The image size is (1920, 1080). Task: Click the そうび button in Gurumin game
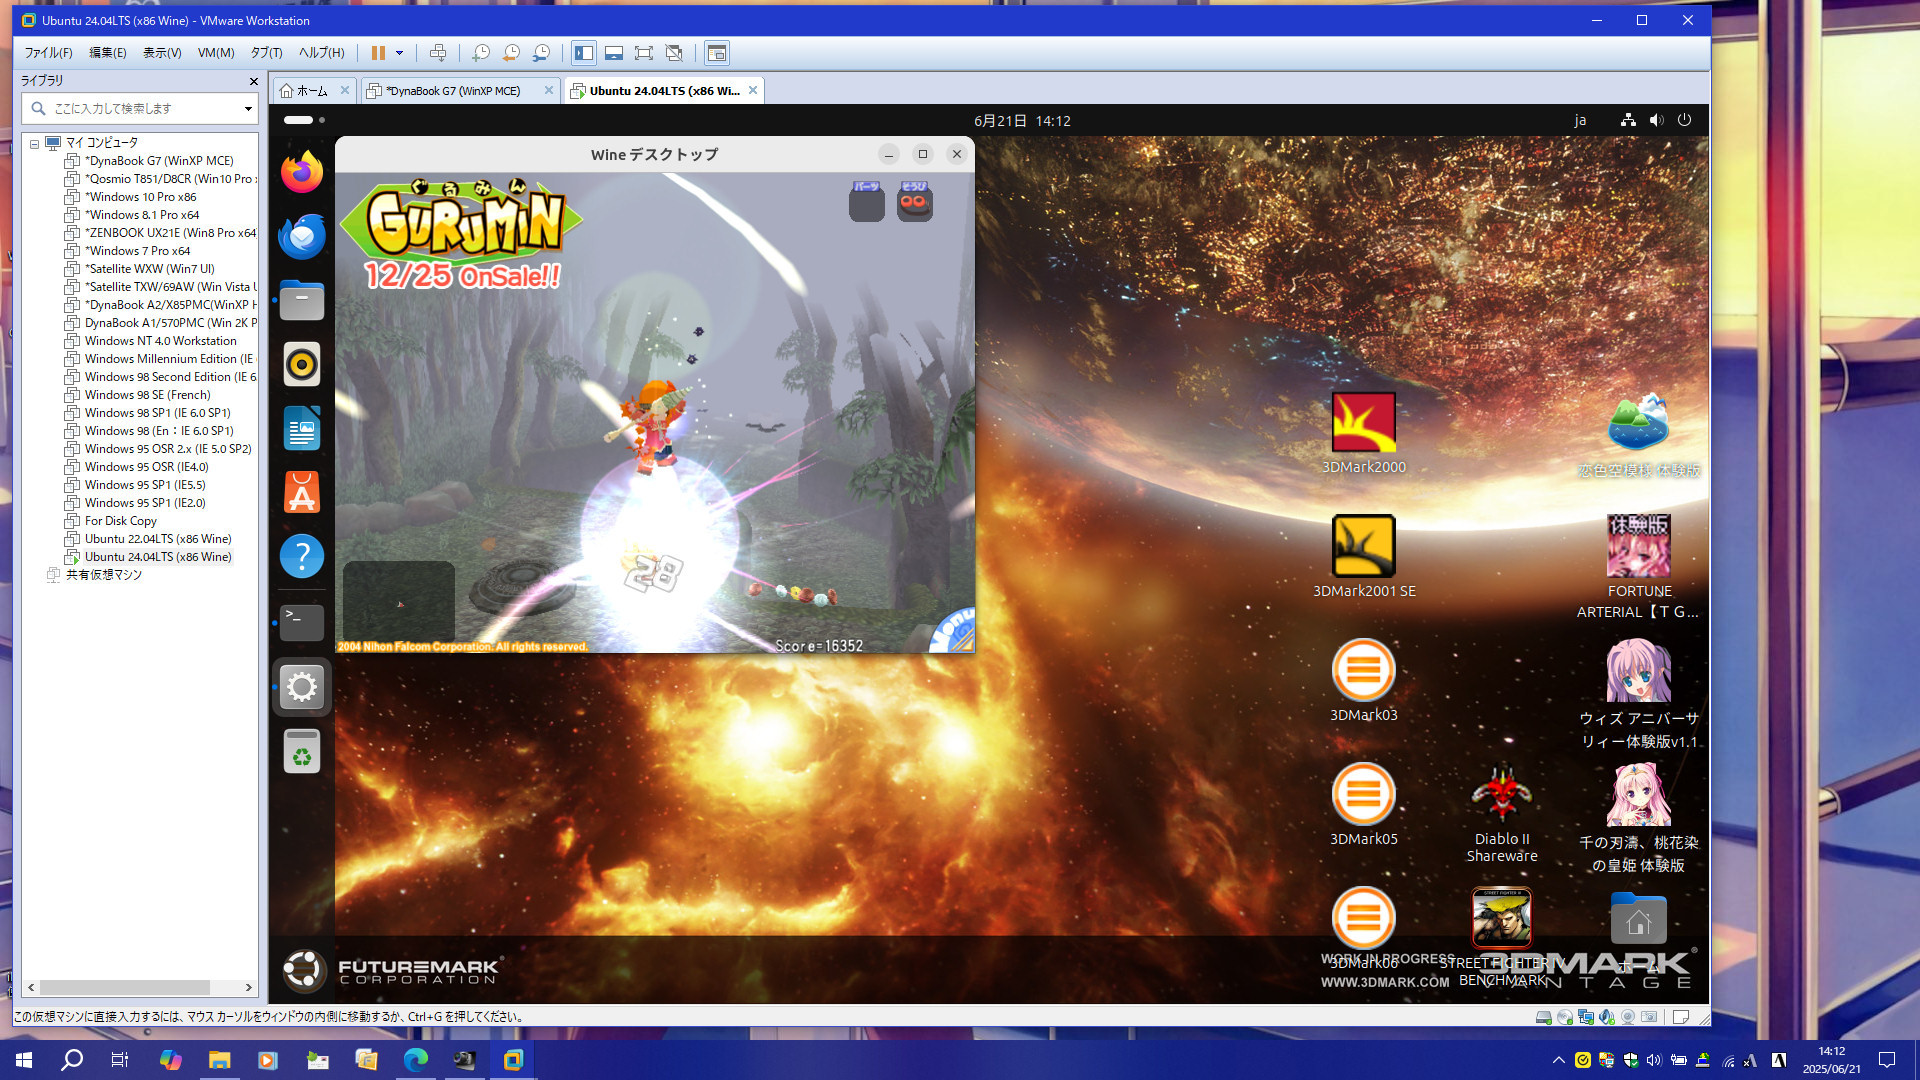(x=914, y=202)
